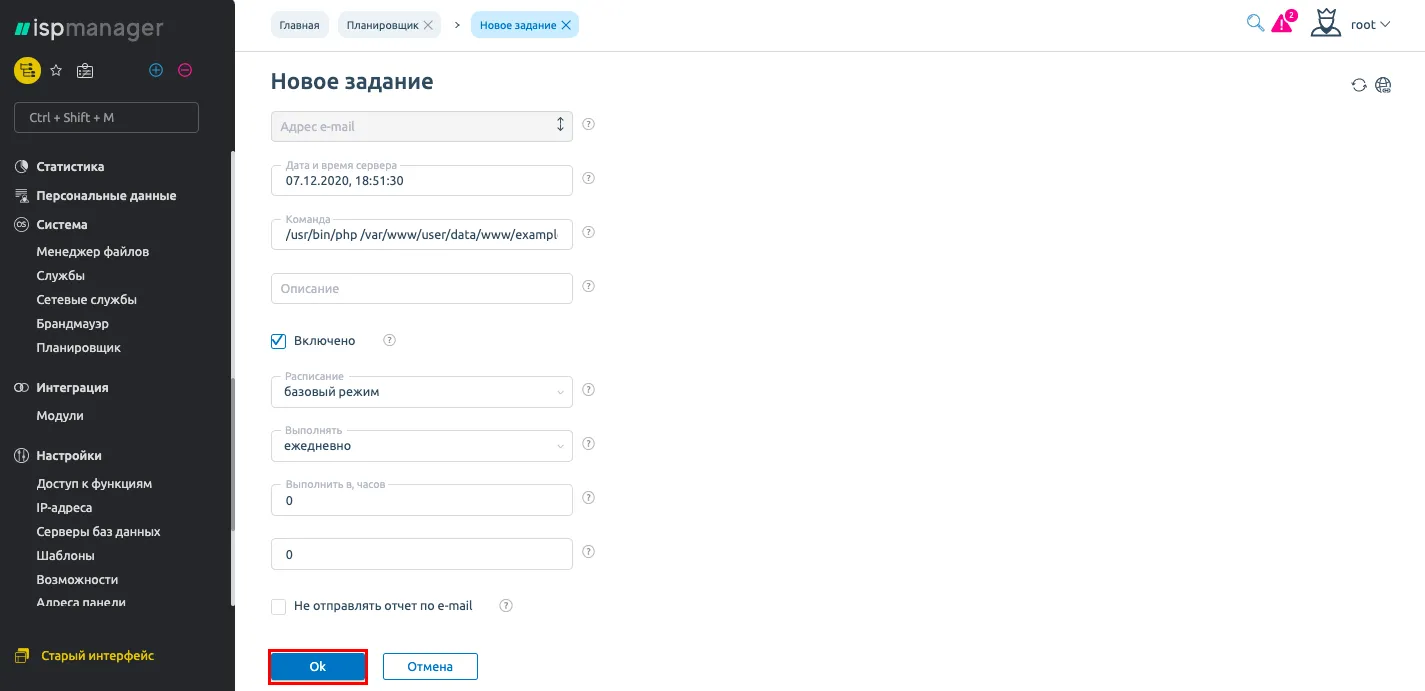Screen dimensions: 1425x691
Task: Enable Не отправлять отчет по e-mail checkbox
Action: 279,606
